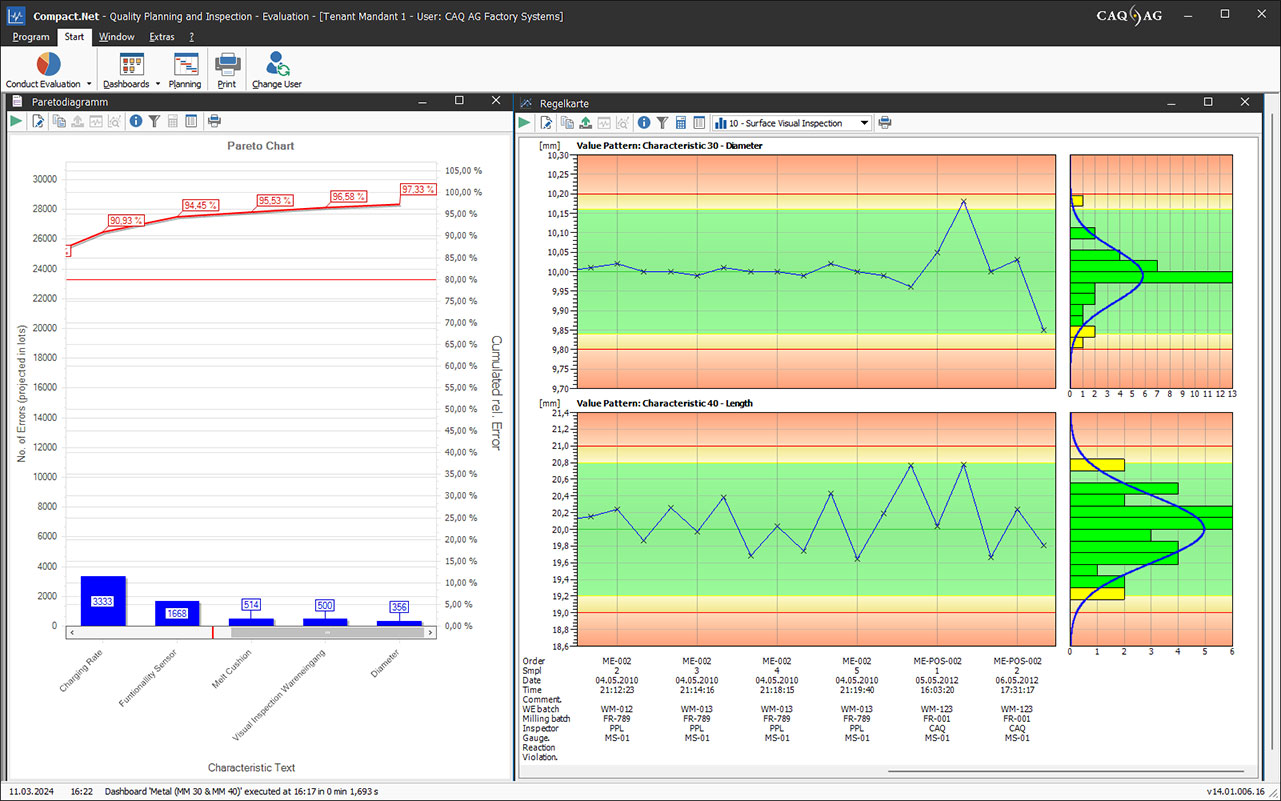Open the '10 - Surface Visual Inspection' combo box

click(x=864, y=123)
